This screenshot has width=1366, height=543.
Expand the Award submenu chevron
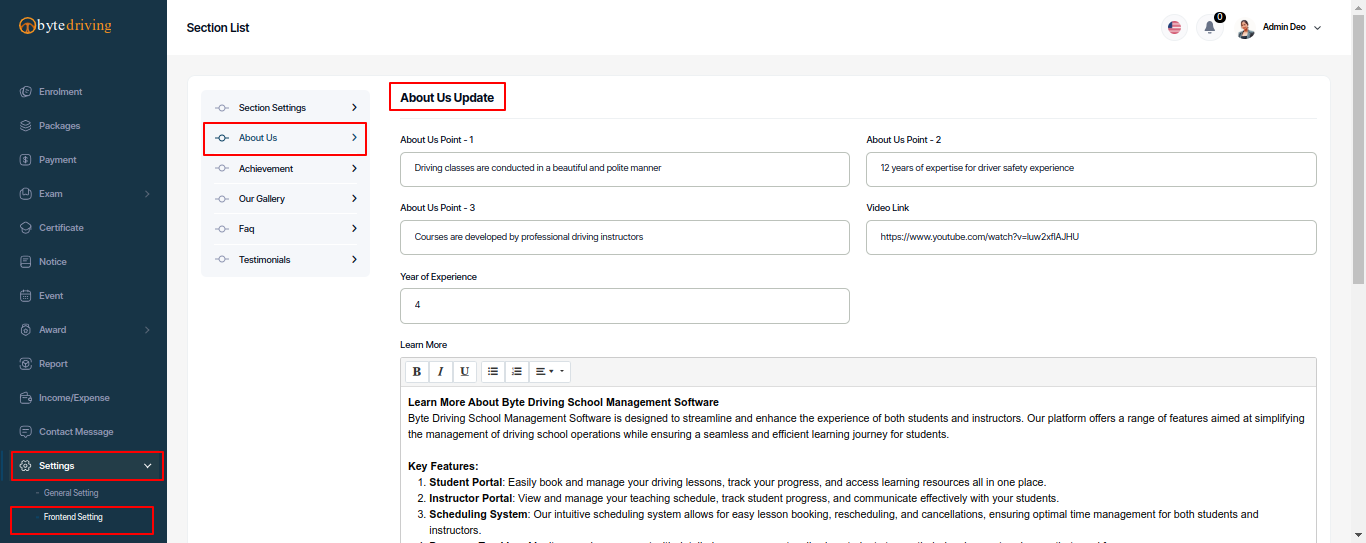click(147, 330)
